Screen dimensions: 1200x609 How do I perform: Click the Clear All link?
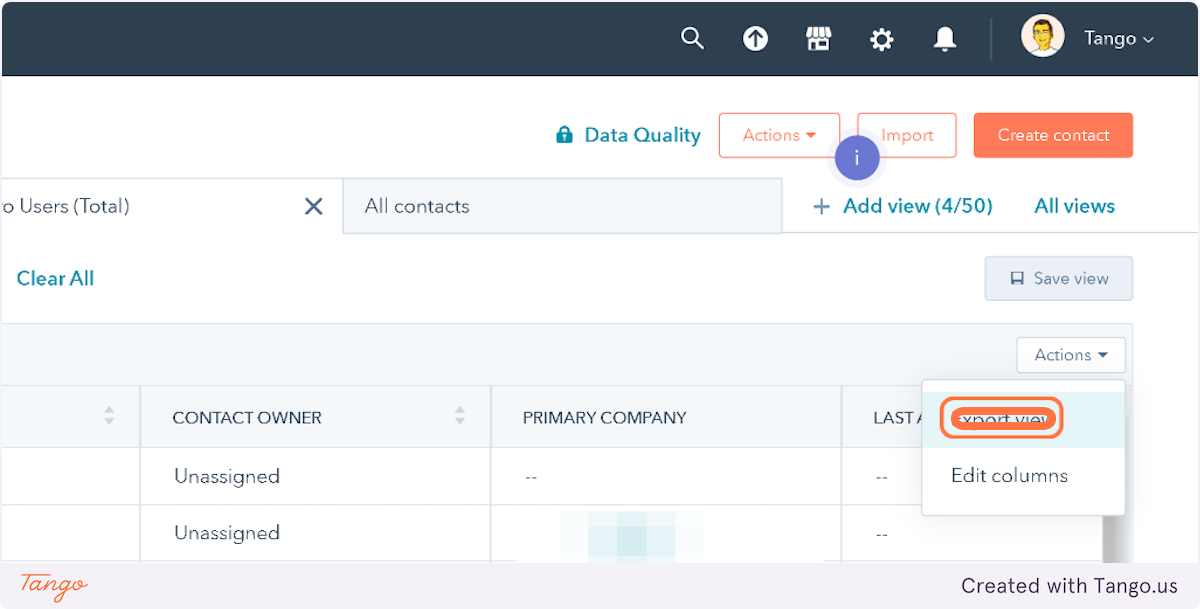click(x=55, y=278)
